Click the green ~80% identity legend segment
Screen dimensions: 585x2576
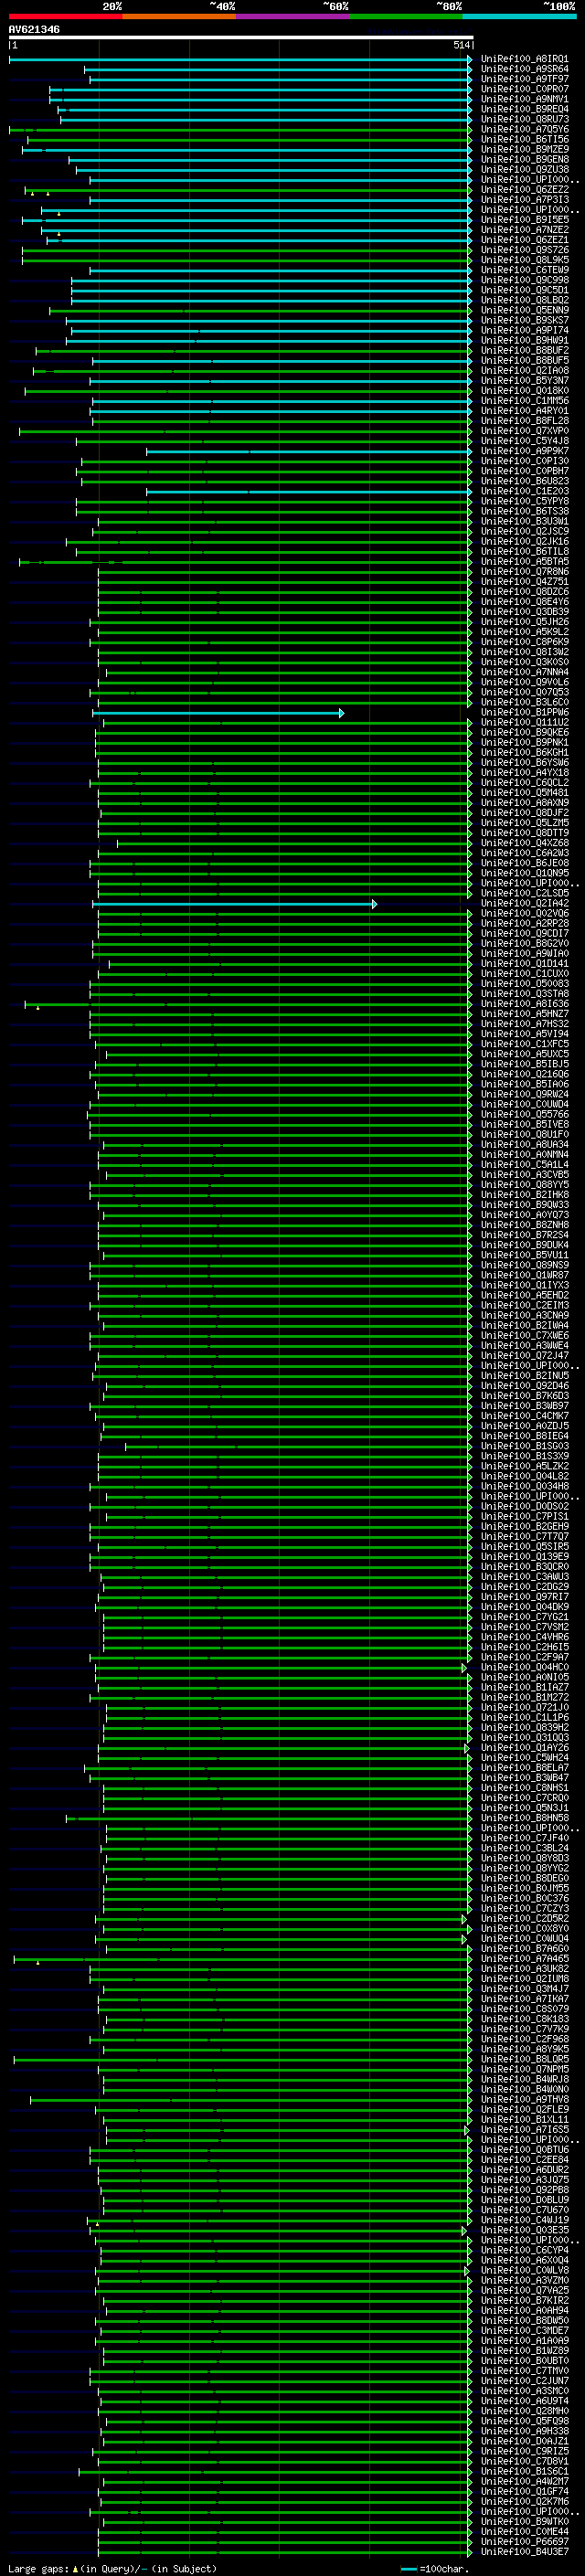[406, 16]
